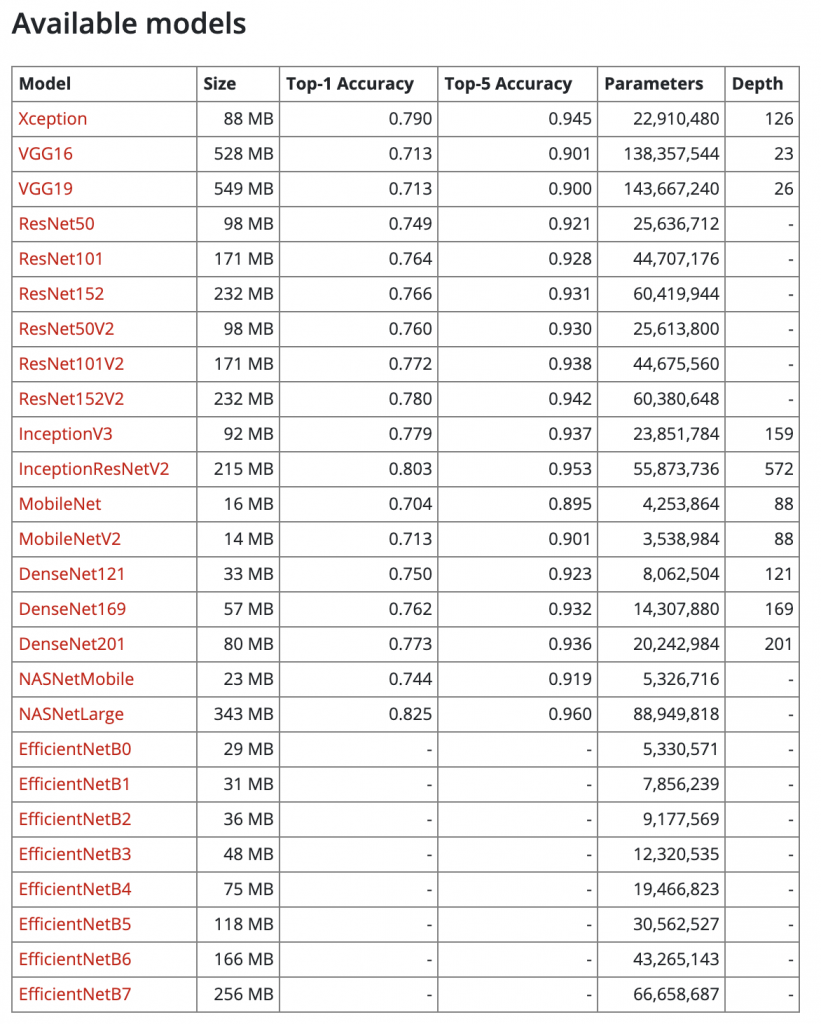Viewport: 821px width, 1024px height.
Task: Follow the DenseNet121 link
Action: pos(72,574)
